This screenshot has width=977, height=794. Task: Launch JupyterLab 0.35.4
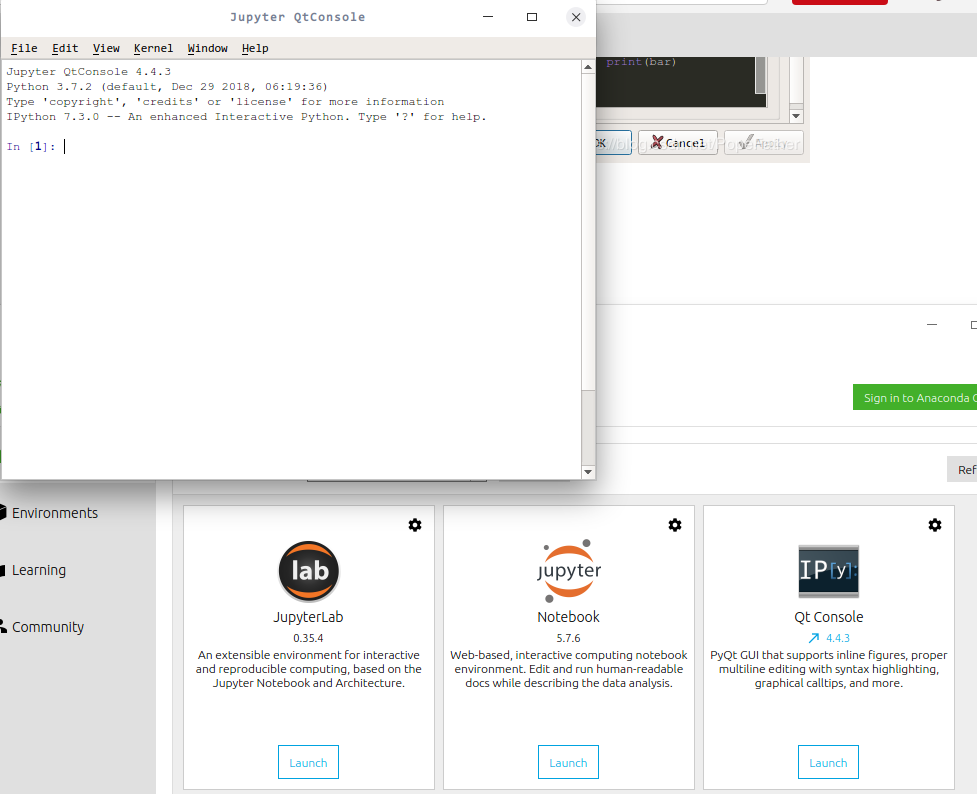click(x=308, y=761)
